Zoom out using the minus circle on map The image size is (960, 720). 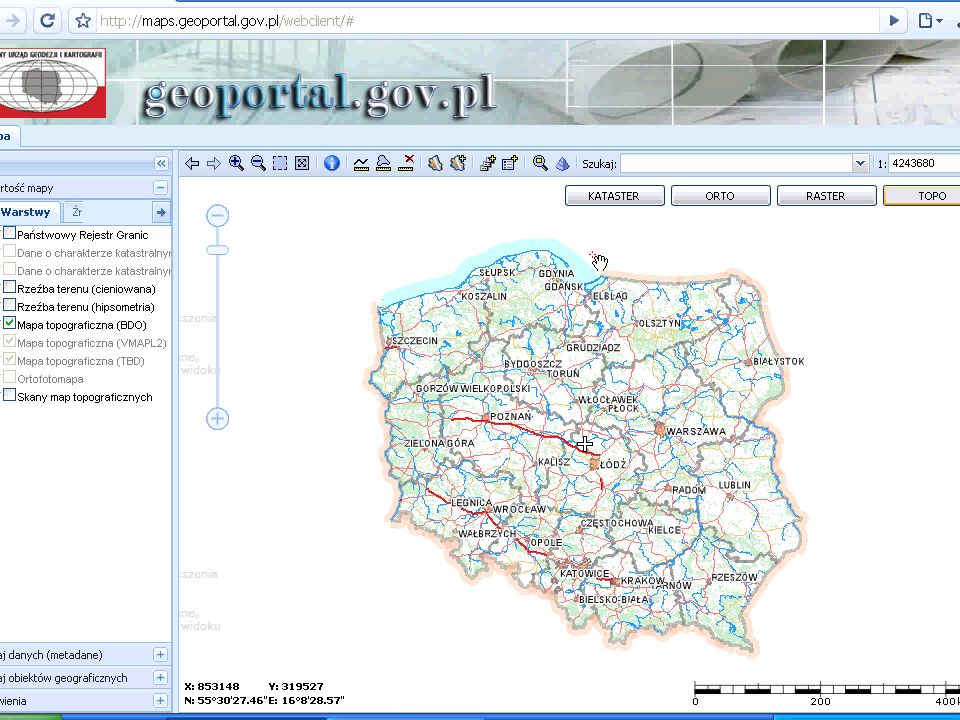point(217,216)
